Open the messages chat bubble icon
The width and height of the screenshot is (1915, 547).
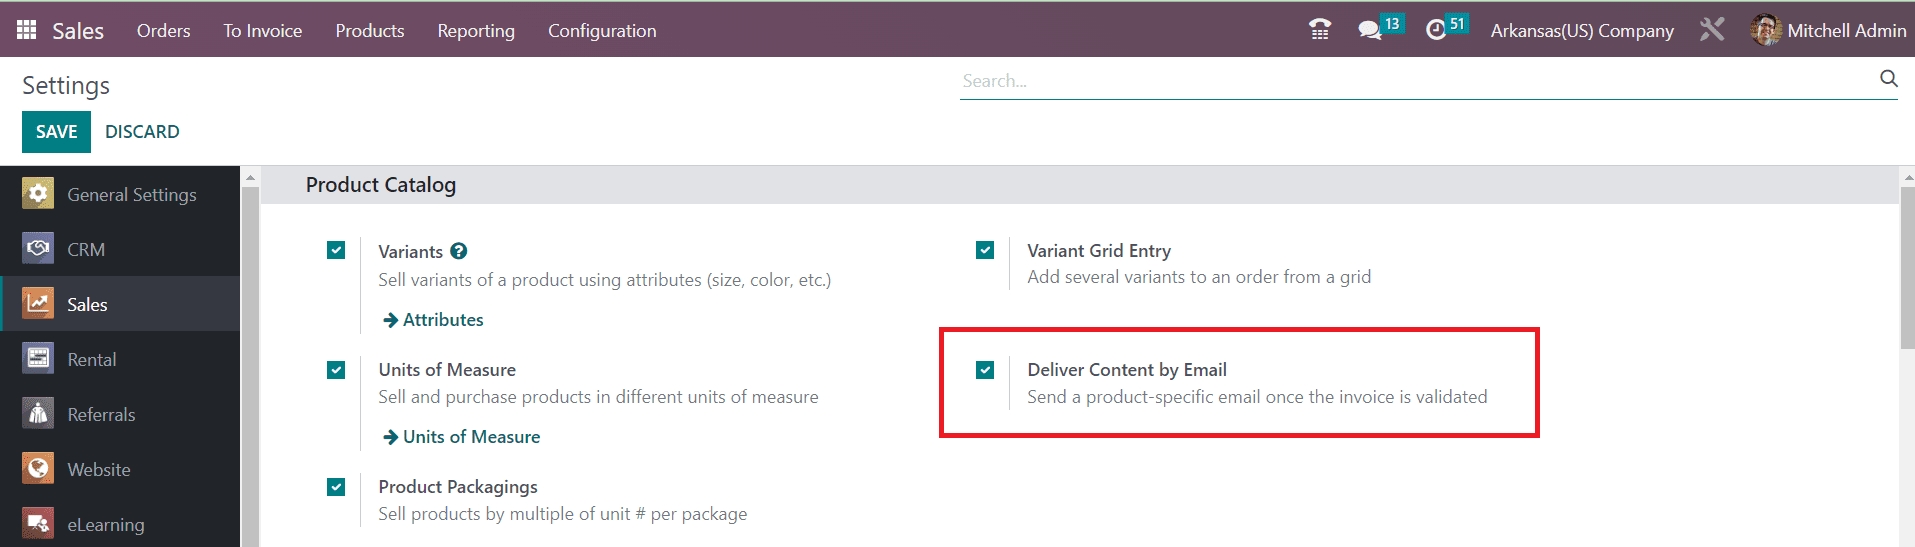[1369, 30]
